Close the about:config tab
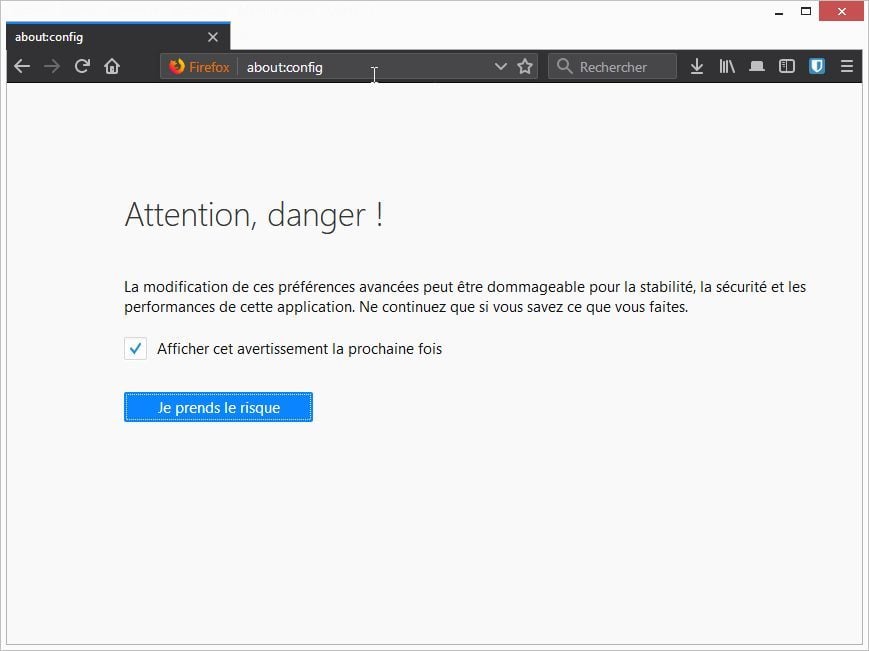Viewport: 869px width, 651px height. point(213,37)
